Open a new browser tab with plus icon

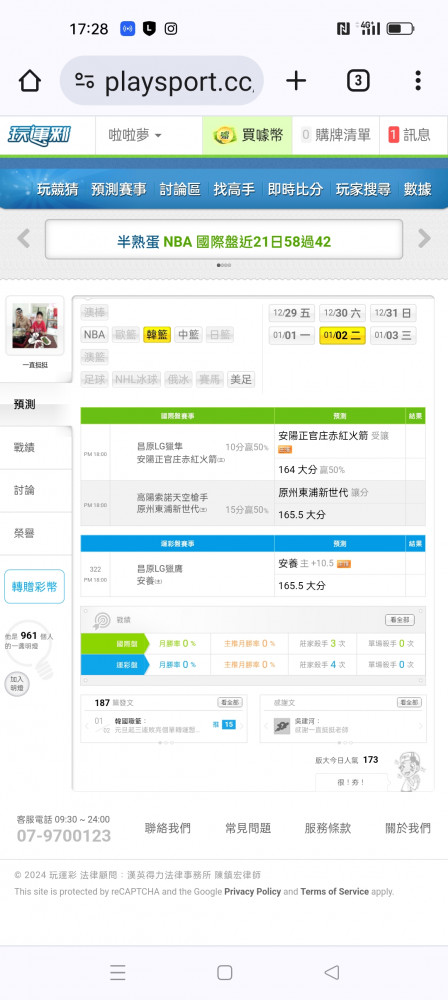click(x=295, y=80)
